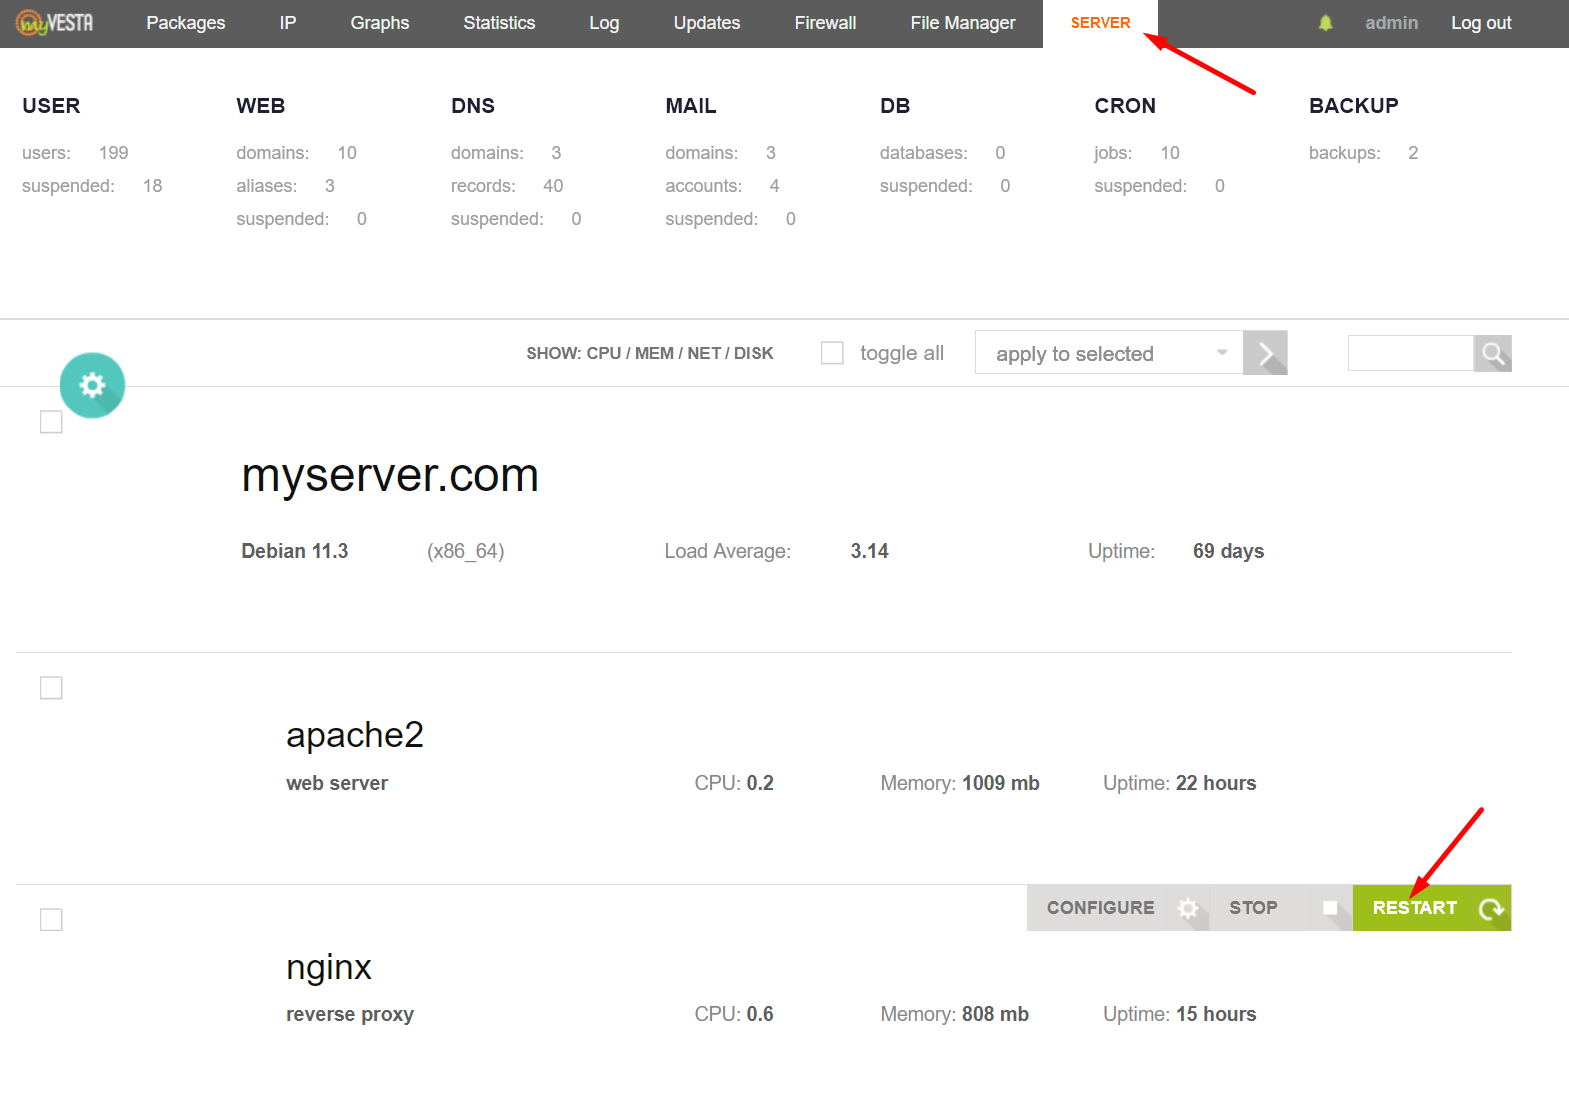
Task: Open the BACKUP section
Action: [1354, 106]
